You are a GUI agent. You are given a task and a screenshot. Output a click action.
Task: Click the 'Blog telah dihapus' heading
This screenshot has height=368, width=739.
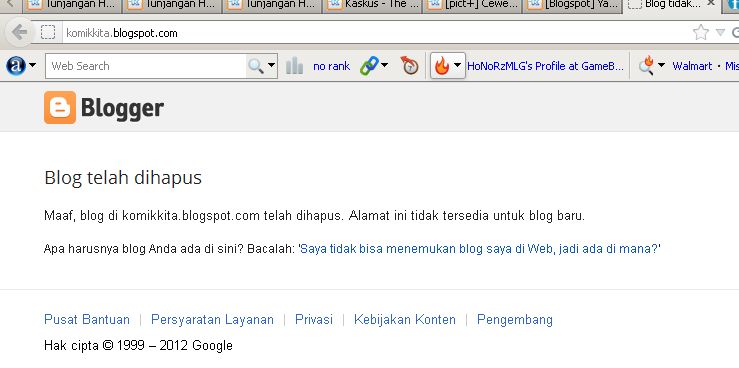click(123, 178)
